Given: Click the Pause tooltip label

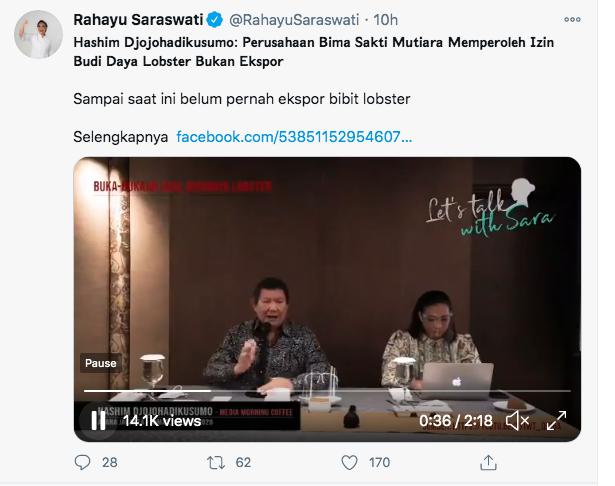Looking at the screenshot, I should [x=100, y=363].
